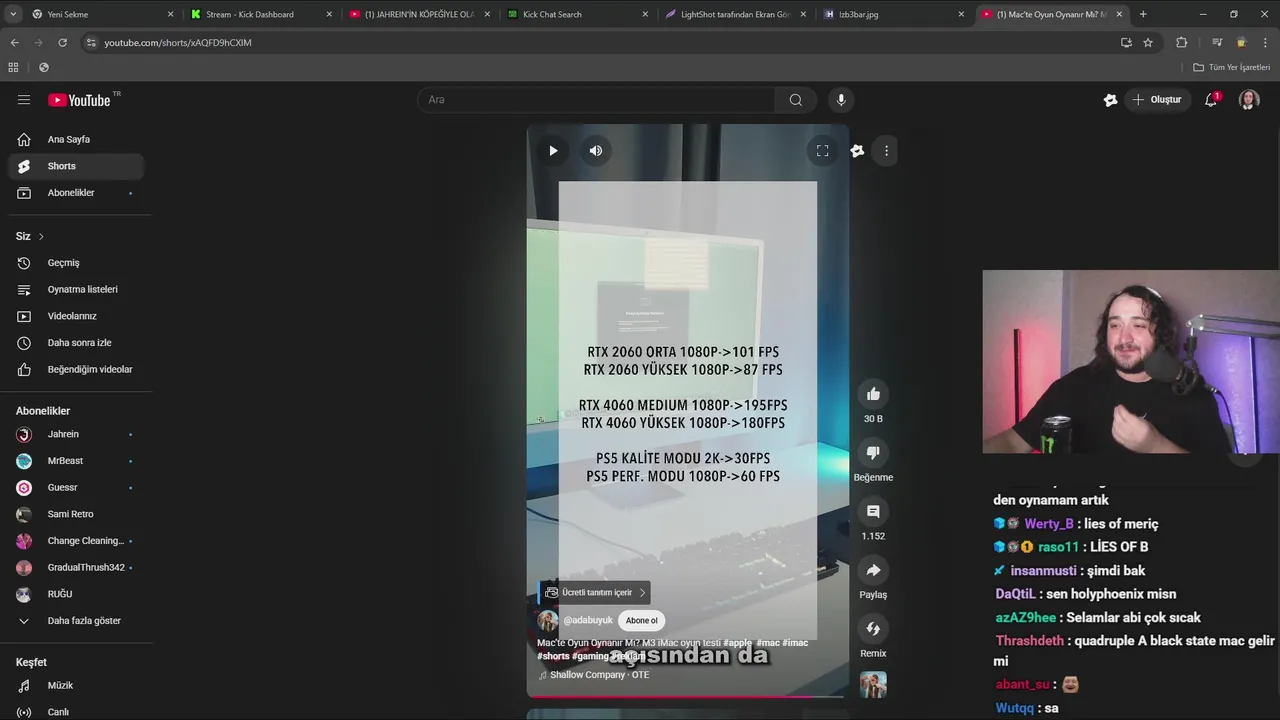Viewport: 1280px width, 720px height.
Task: Open the Guessr subscription channel
Action: 76,487
